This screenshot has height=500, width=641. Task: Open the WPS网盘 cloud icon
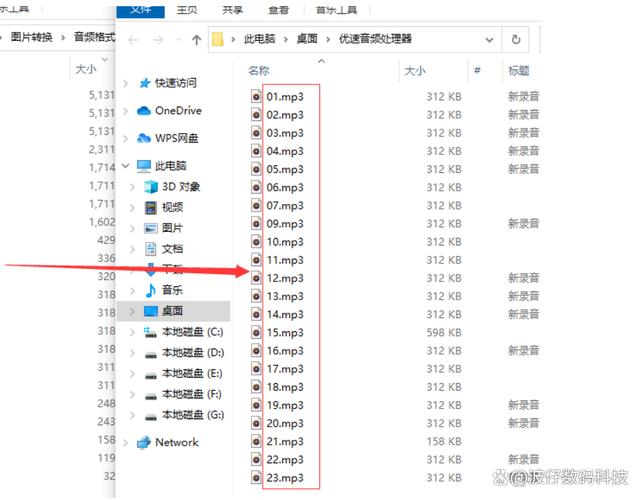[x=144, y=138]
